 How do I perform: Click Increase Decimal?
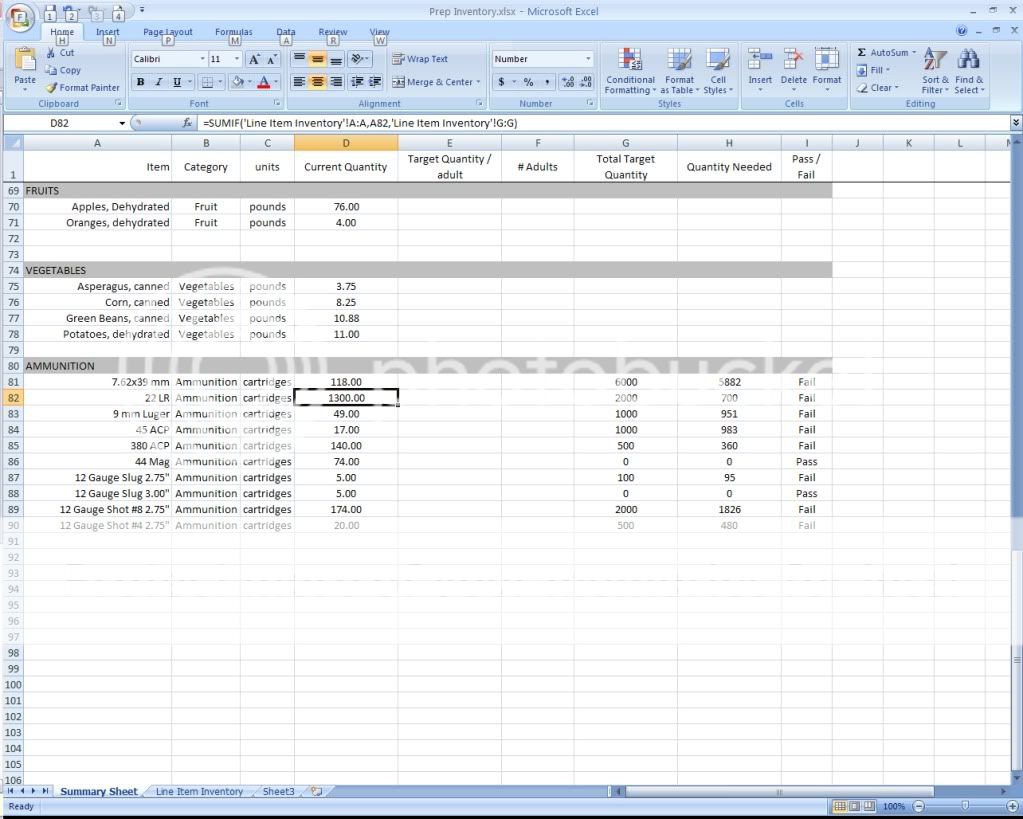[568, 82]
